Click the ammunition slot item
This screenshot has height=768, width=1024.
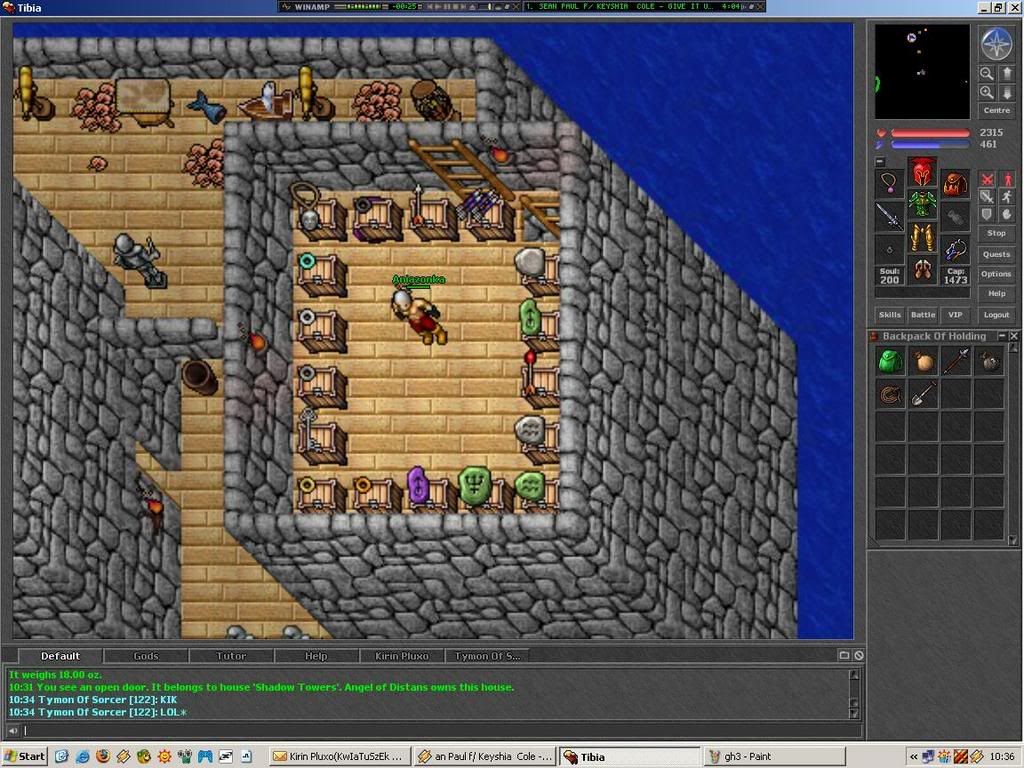(x=955, y=249)
